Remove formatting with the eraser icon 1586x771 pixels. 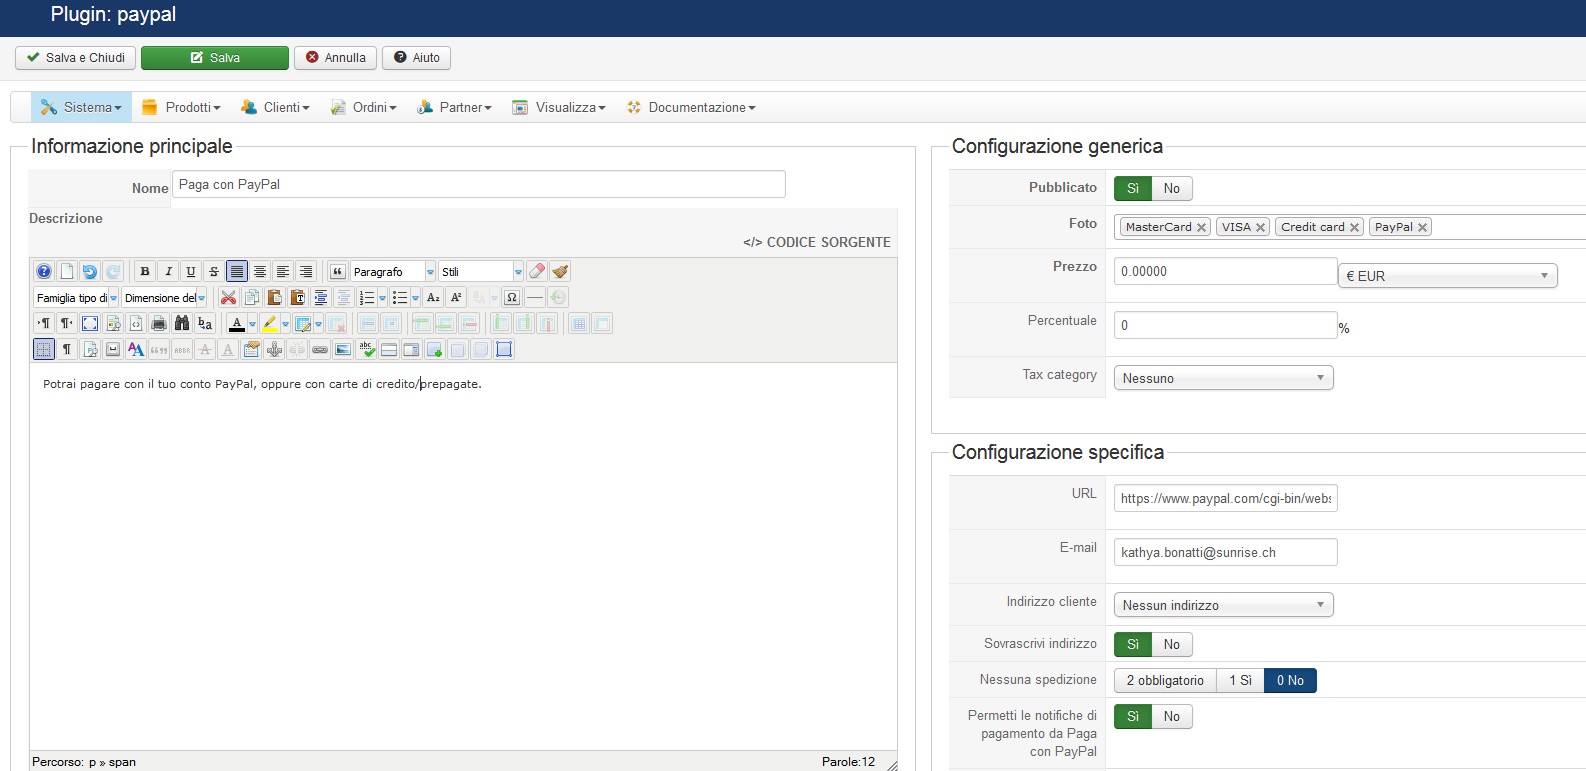(x=537, y=271)
